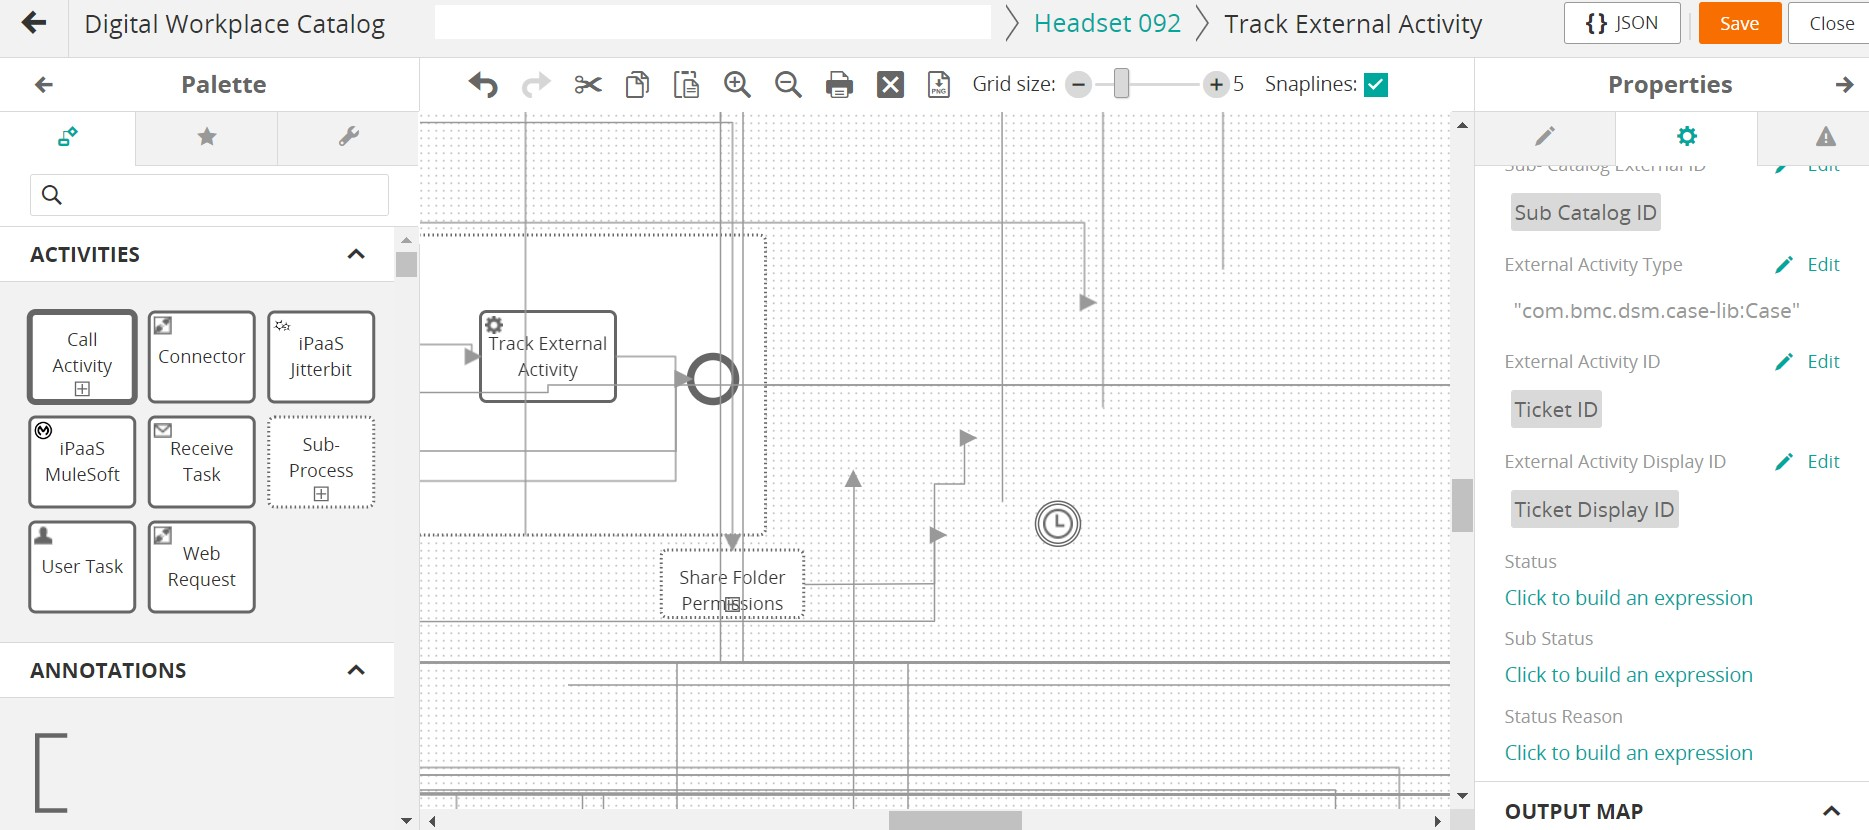Undo the last canvas action
This screenshot has width=1869, height=830.
point(483,85)
